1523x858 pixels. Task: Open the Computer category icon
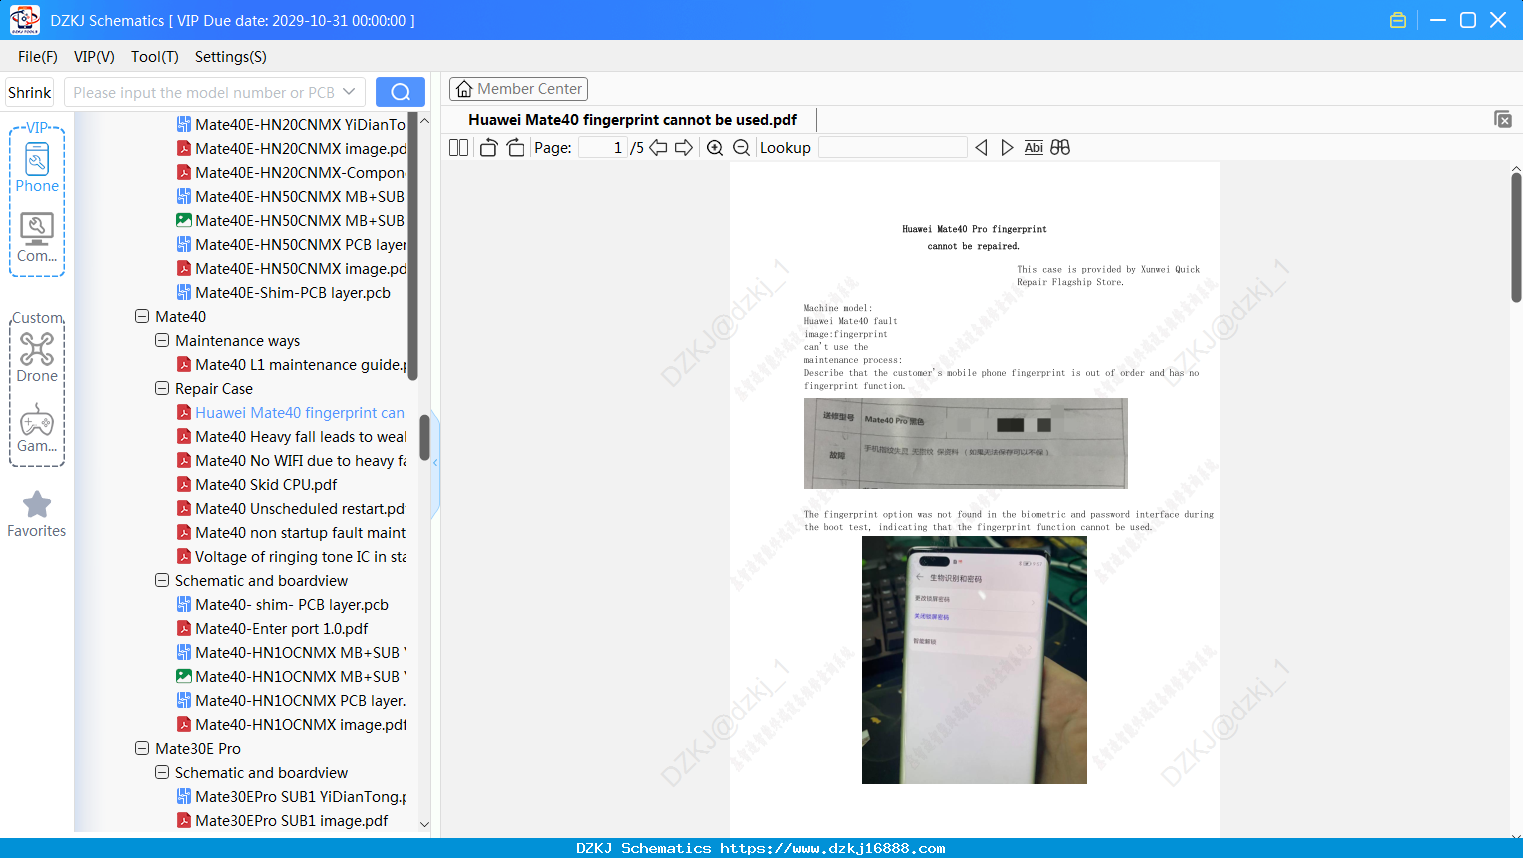click(x=37, y=238)
